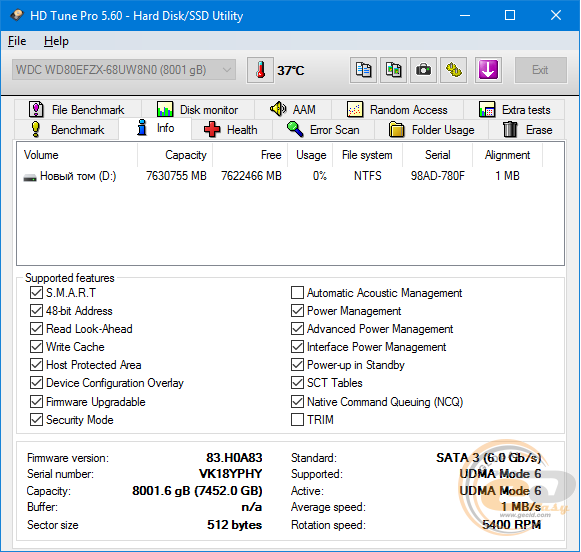
Task: Minimize the HD Tune Pro window
Action: (x=465, y=15)
